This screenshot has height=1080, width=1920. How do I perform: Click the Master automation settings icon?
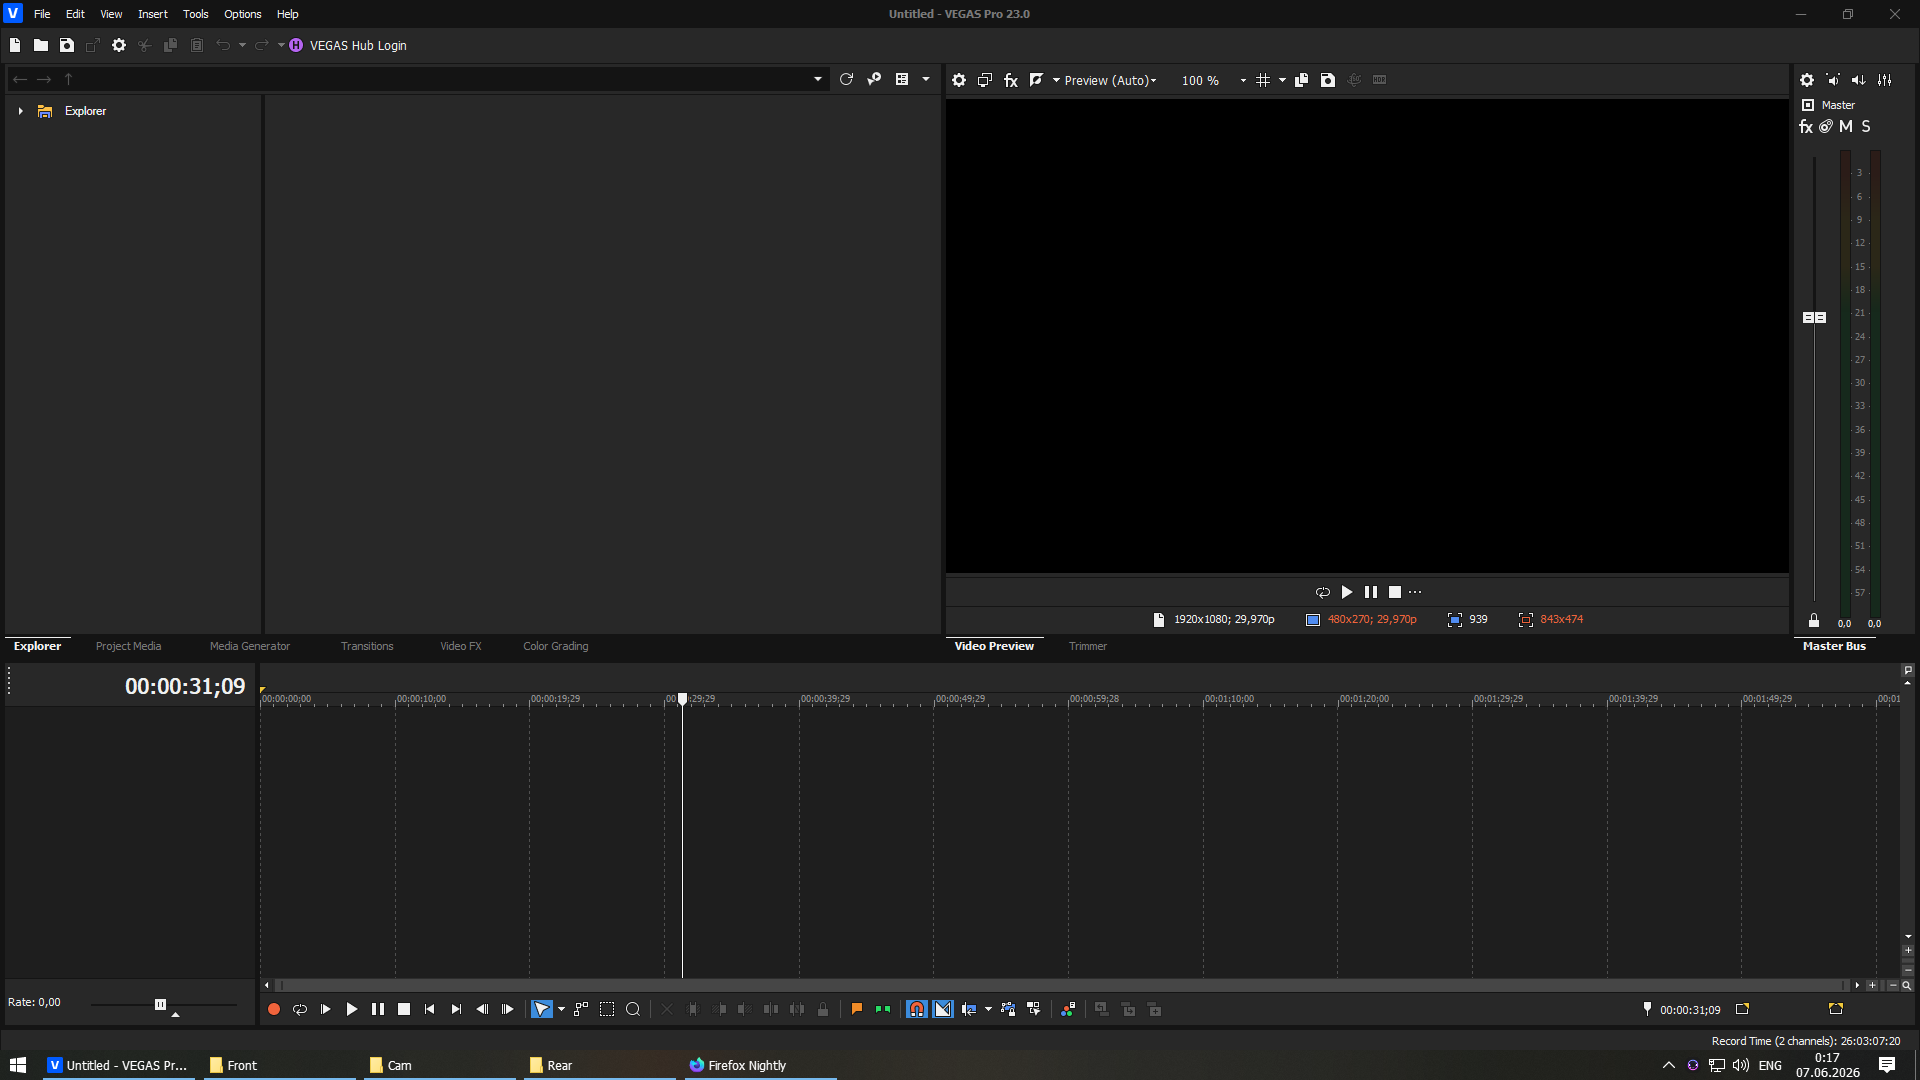(1826, 127)
